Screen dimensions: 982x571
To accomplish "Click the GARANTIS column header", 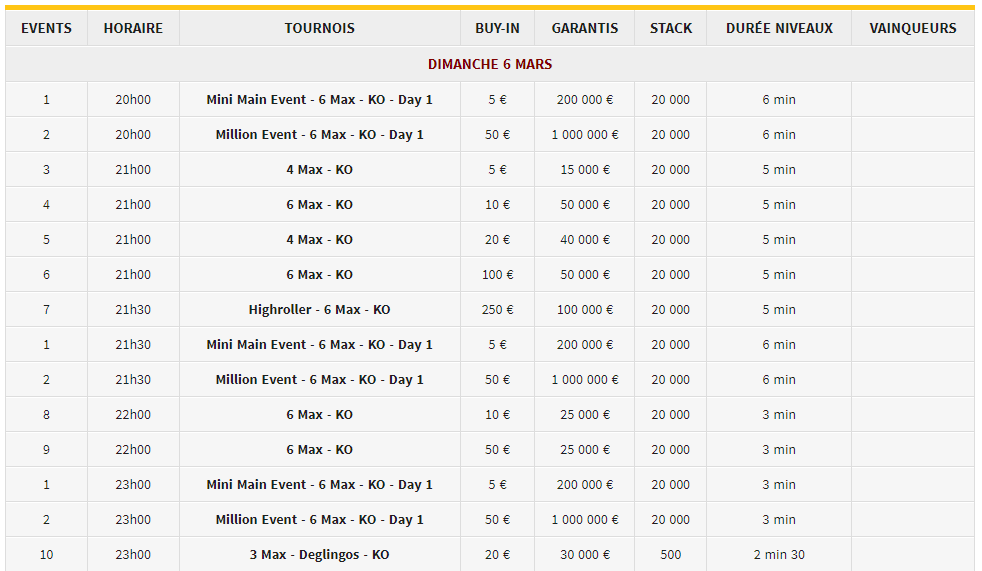I will coord(584,28).
